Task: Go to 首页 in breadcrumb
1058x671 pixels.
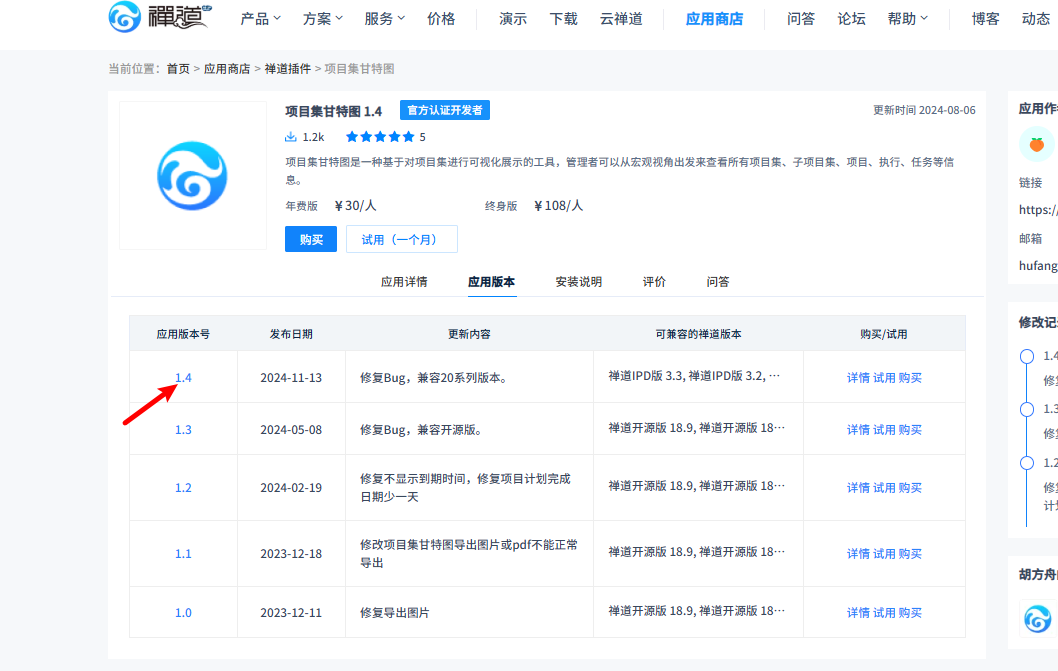Action: pyautogui.click(x=178, y=69)
